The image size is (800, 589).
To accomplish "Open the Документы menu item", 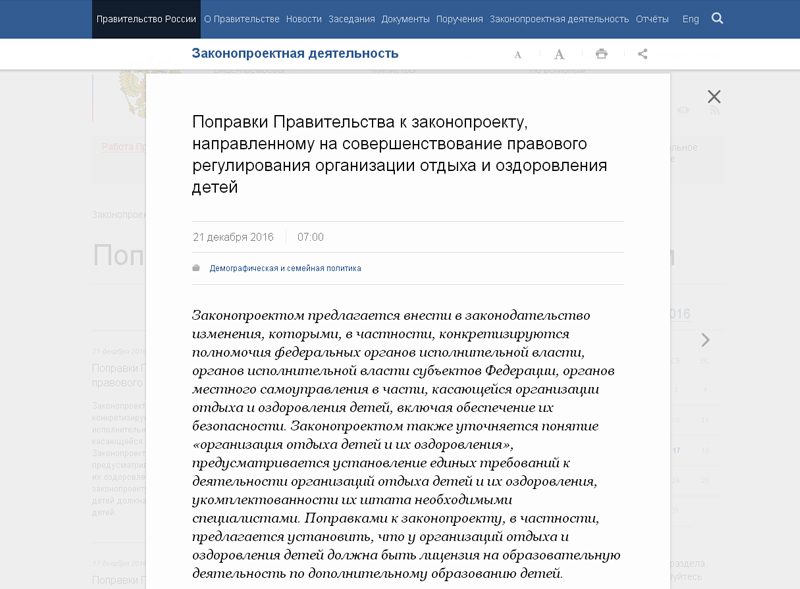I will (405, 19).
